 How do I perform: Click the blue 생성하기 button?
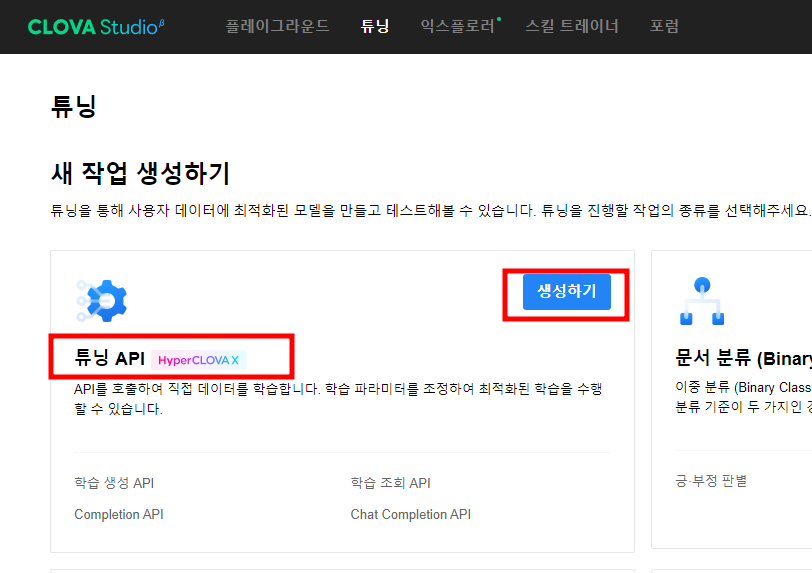(567, 292)
